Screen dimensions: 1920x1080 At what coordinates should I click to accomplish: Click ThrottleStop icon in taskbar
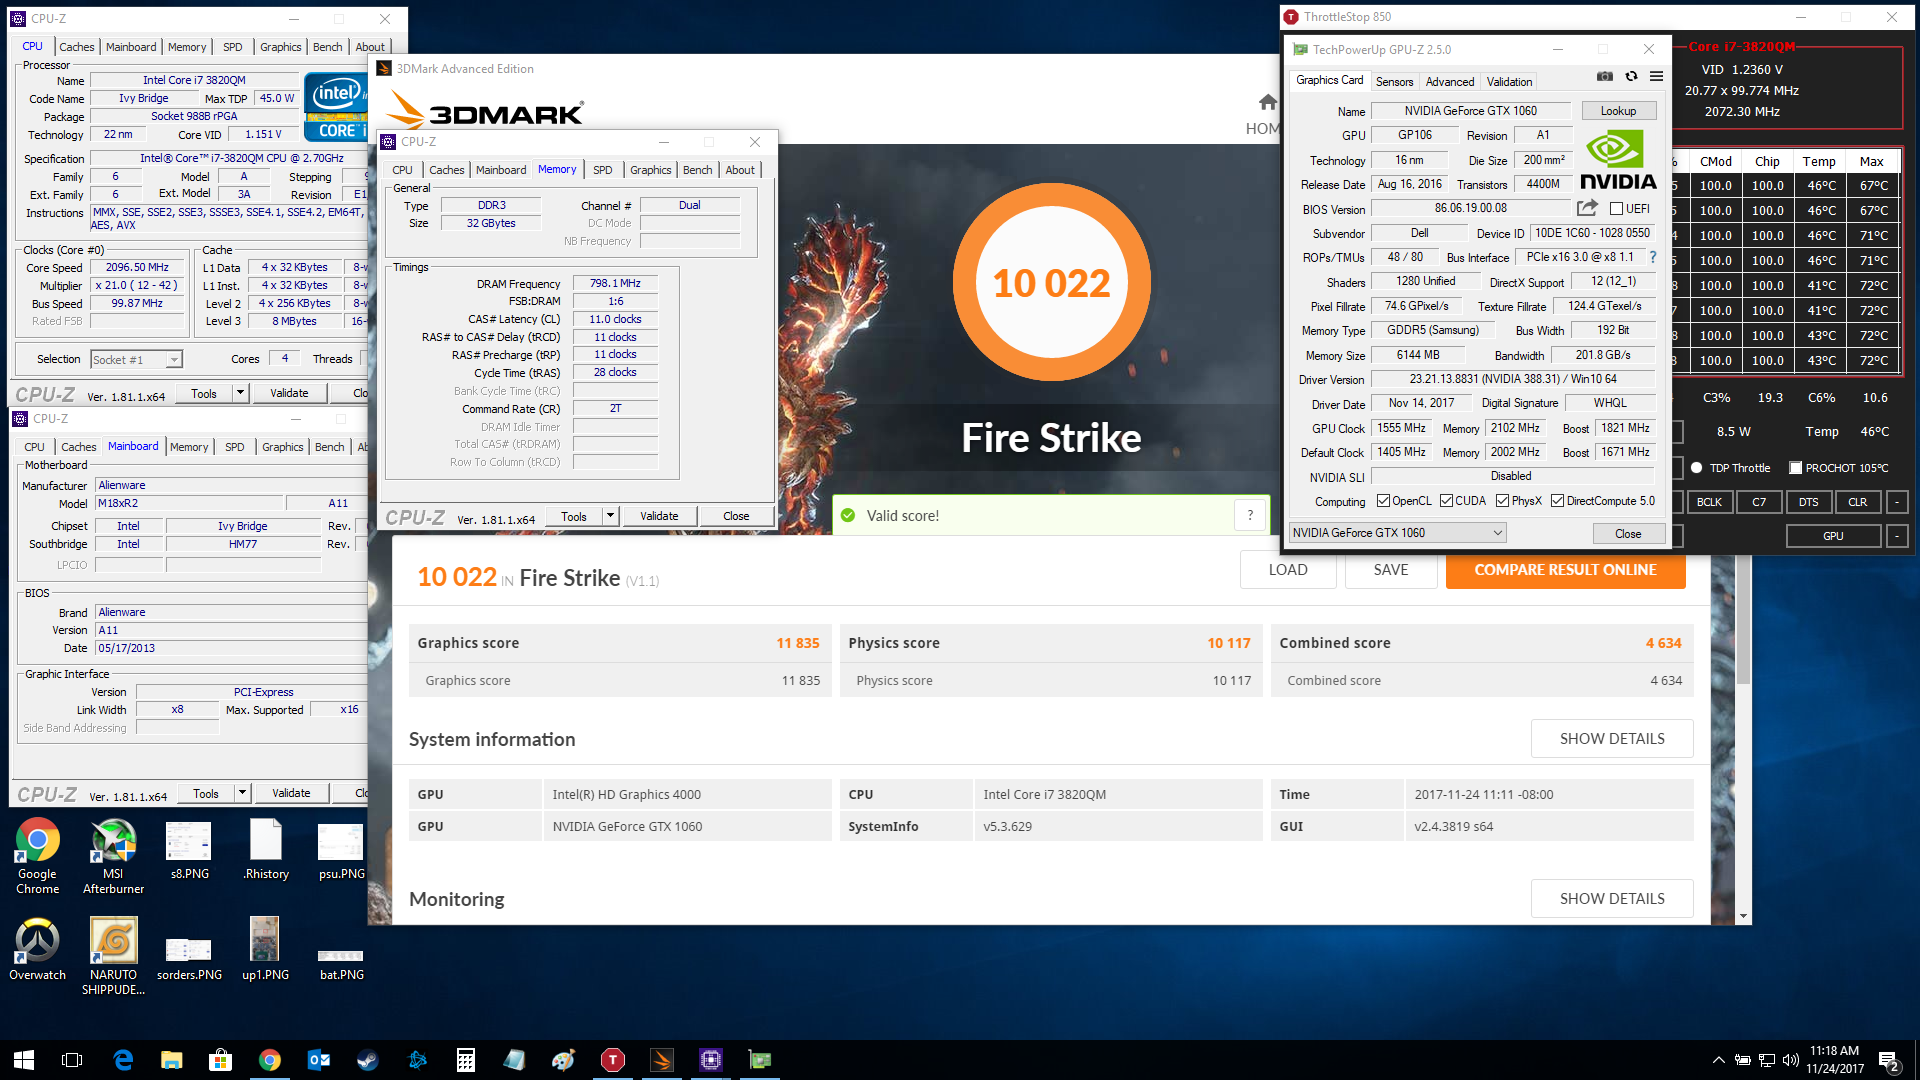coord(612,1060)
